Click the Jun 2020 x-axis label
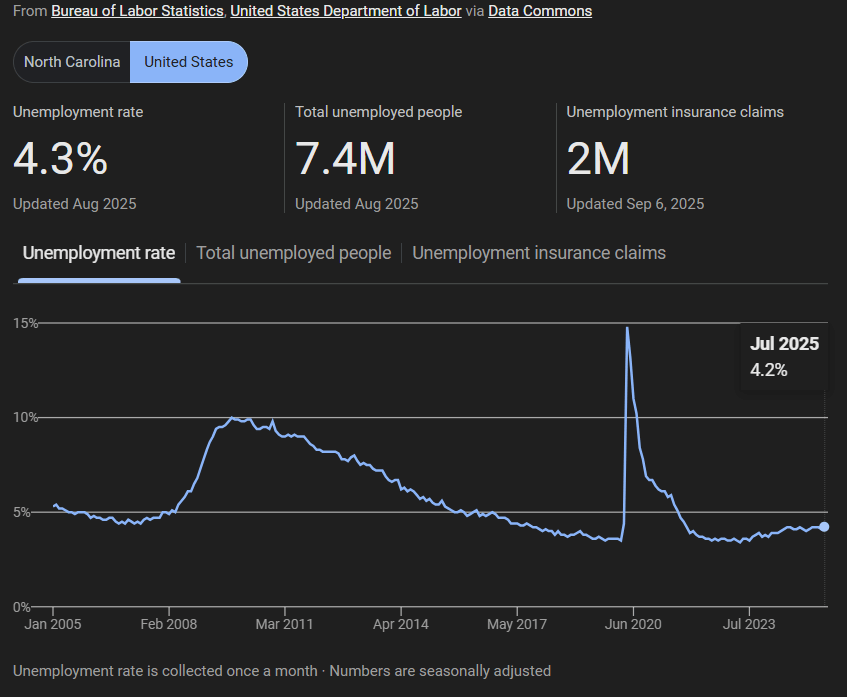Image resolution: width=847 pixels, height=697 pixels. [x=632, y=624]
